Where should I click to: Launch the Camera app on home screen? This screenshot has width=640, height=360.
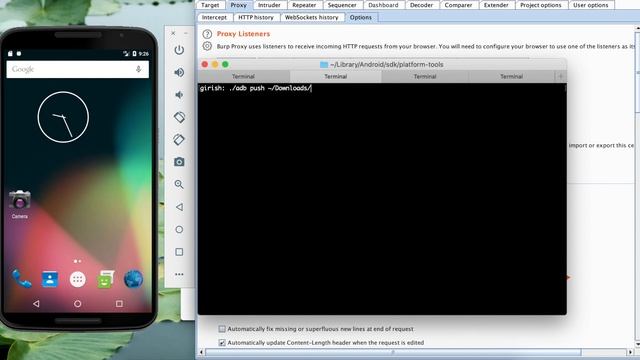(x=20, y=204)
